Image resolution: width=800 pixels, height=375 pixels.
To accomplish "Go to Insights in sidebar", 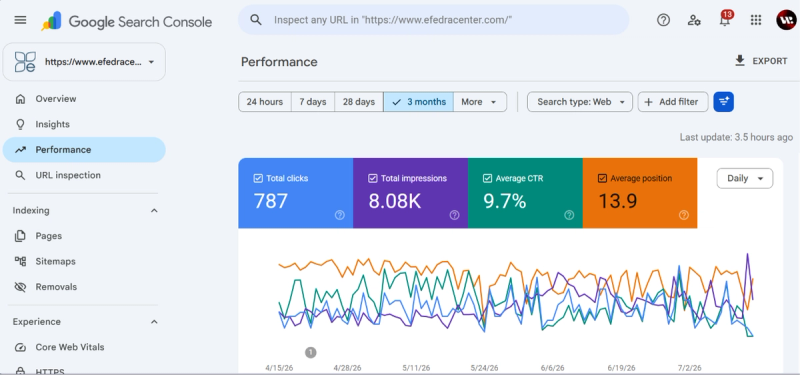I will pos(84,124).
